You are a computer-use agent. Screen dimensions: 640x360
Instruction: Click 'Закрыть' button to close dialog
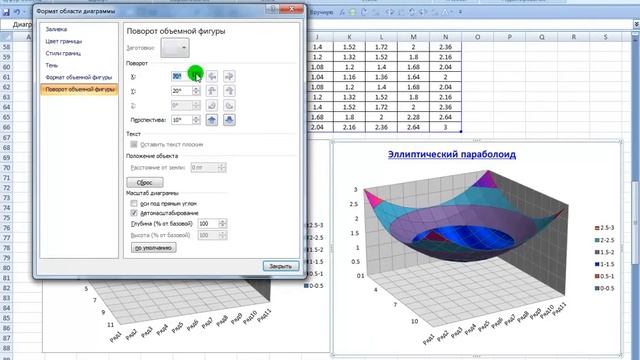[x=281, y=266]
